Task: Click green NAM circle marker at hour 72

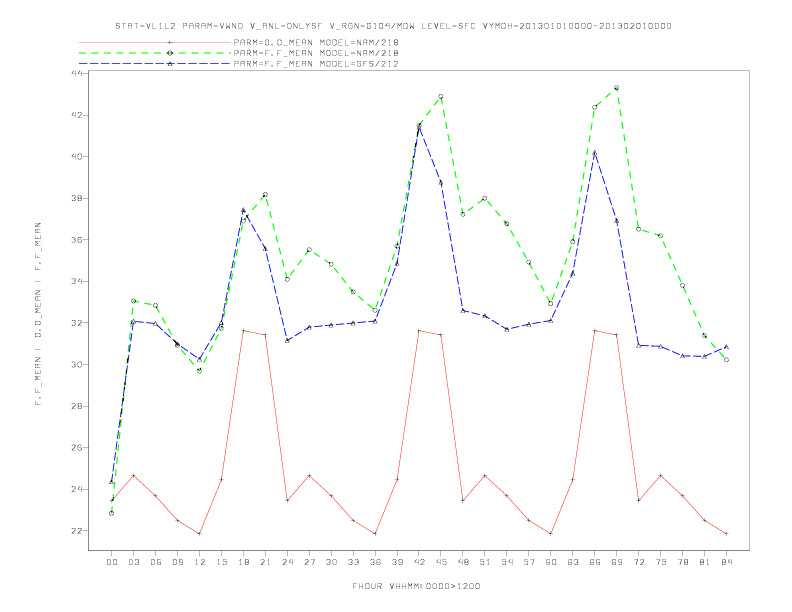Action: click(x=638, y=229)
